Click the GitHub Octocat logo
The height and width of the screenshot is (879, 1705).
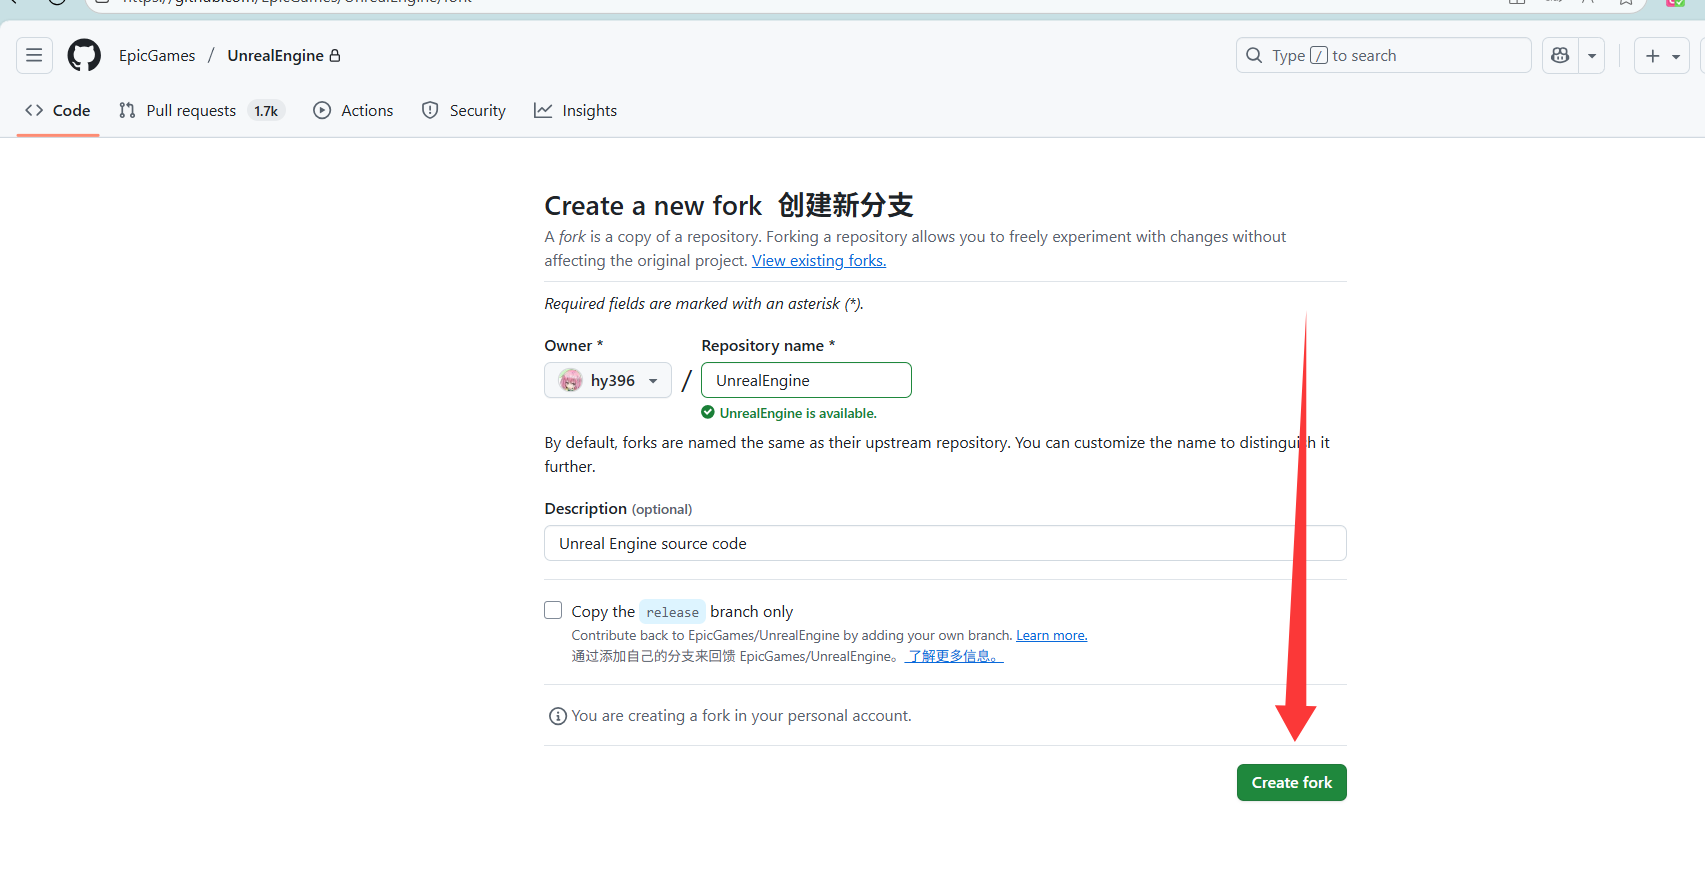[x=84, y=56]
